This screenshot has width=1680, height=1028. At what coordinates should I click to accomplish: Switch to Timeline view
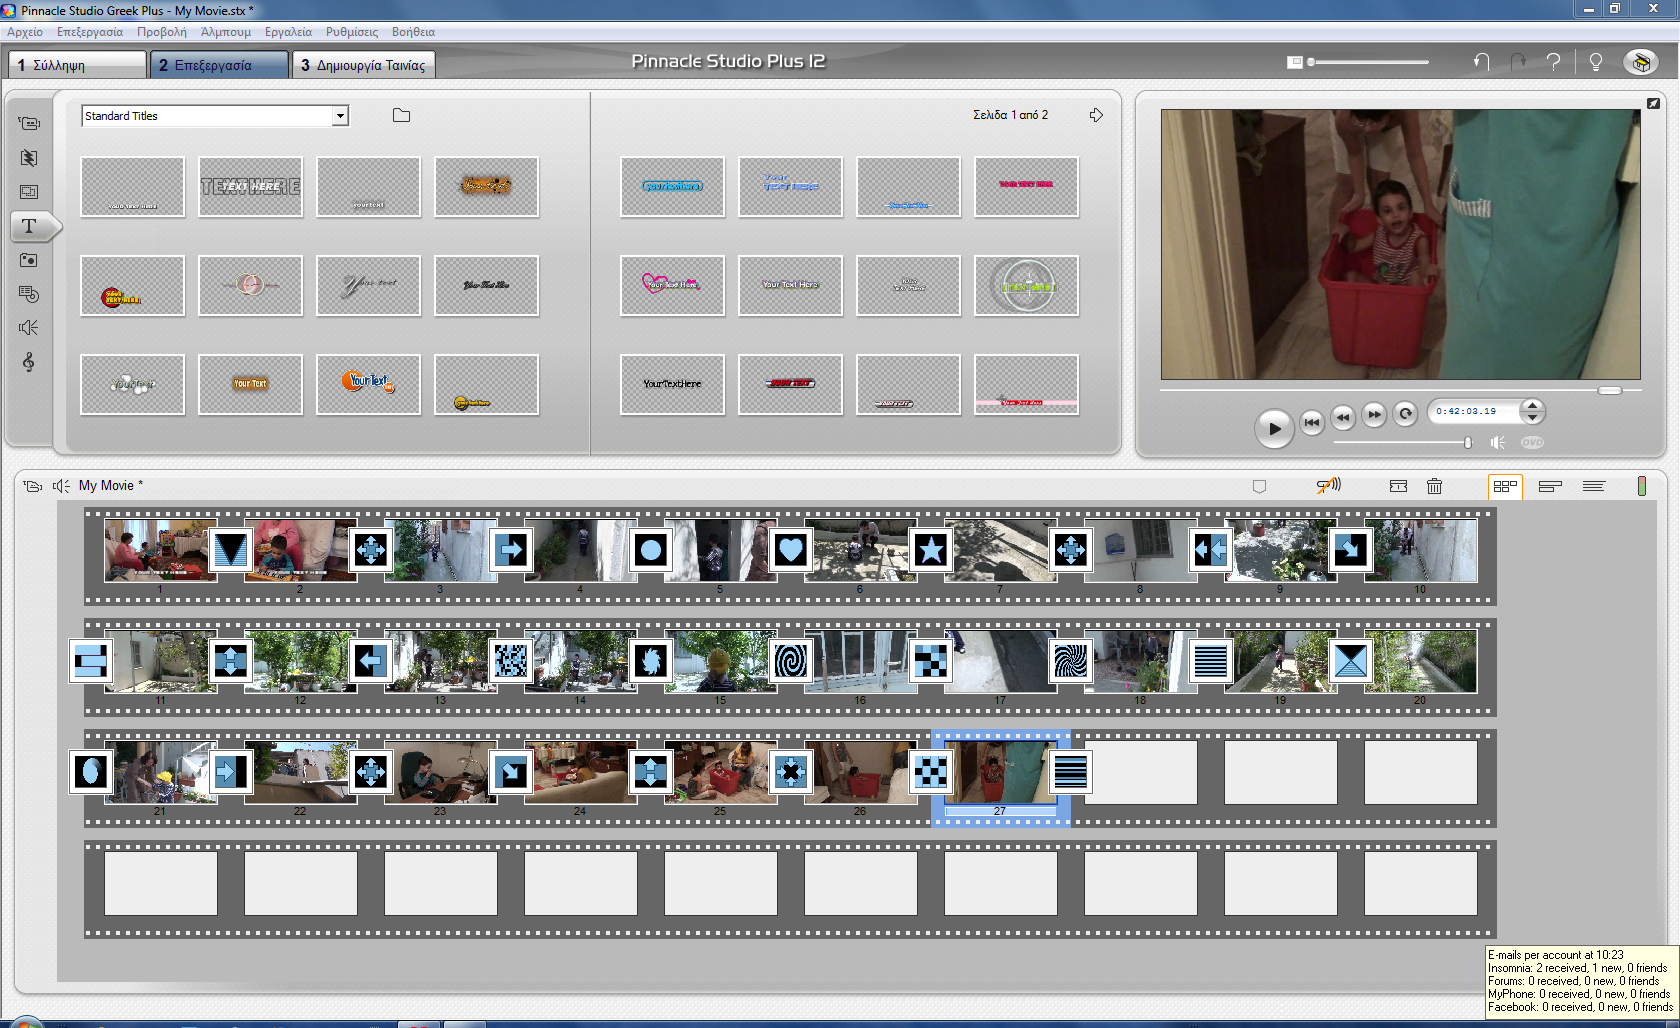[x=1550, y=486]
